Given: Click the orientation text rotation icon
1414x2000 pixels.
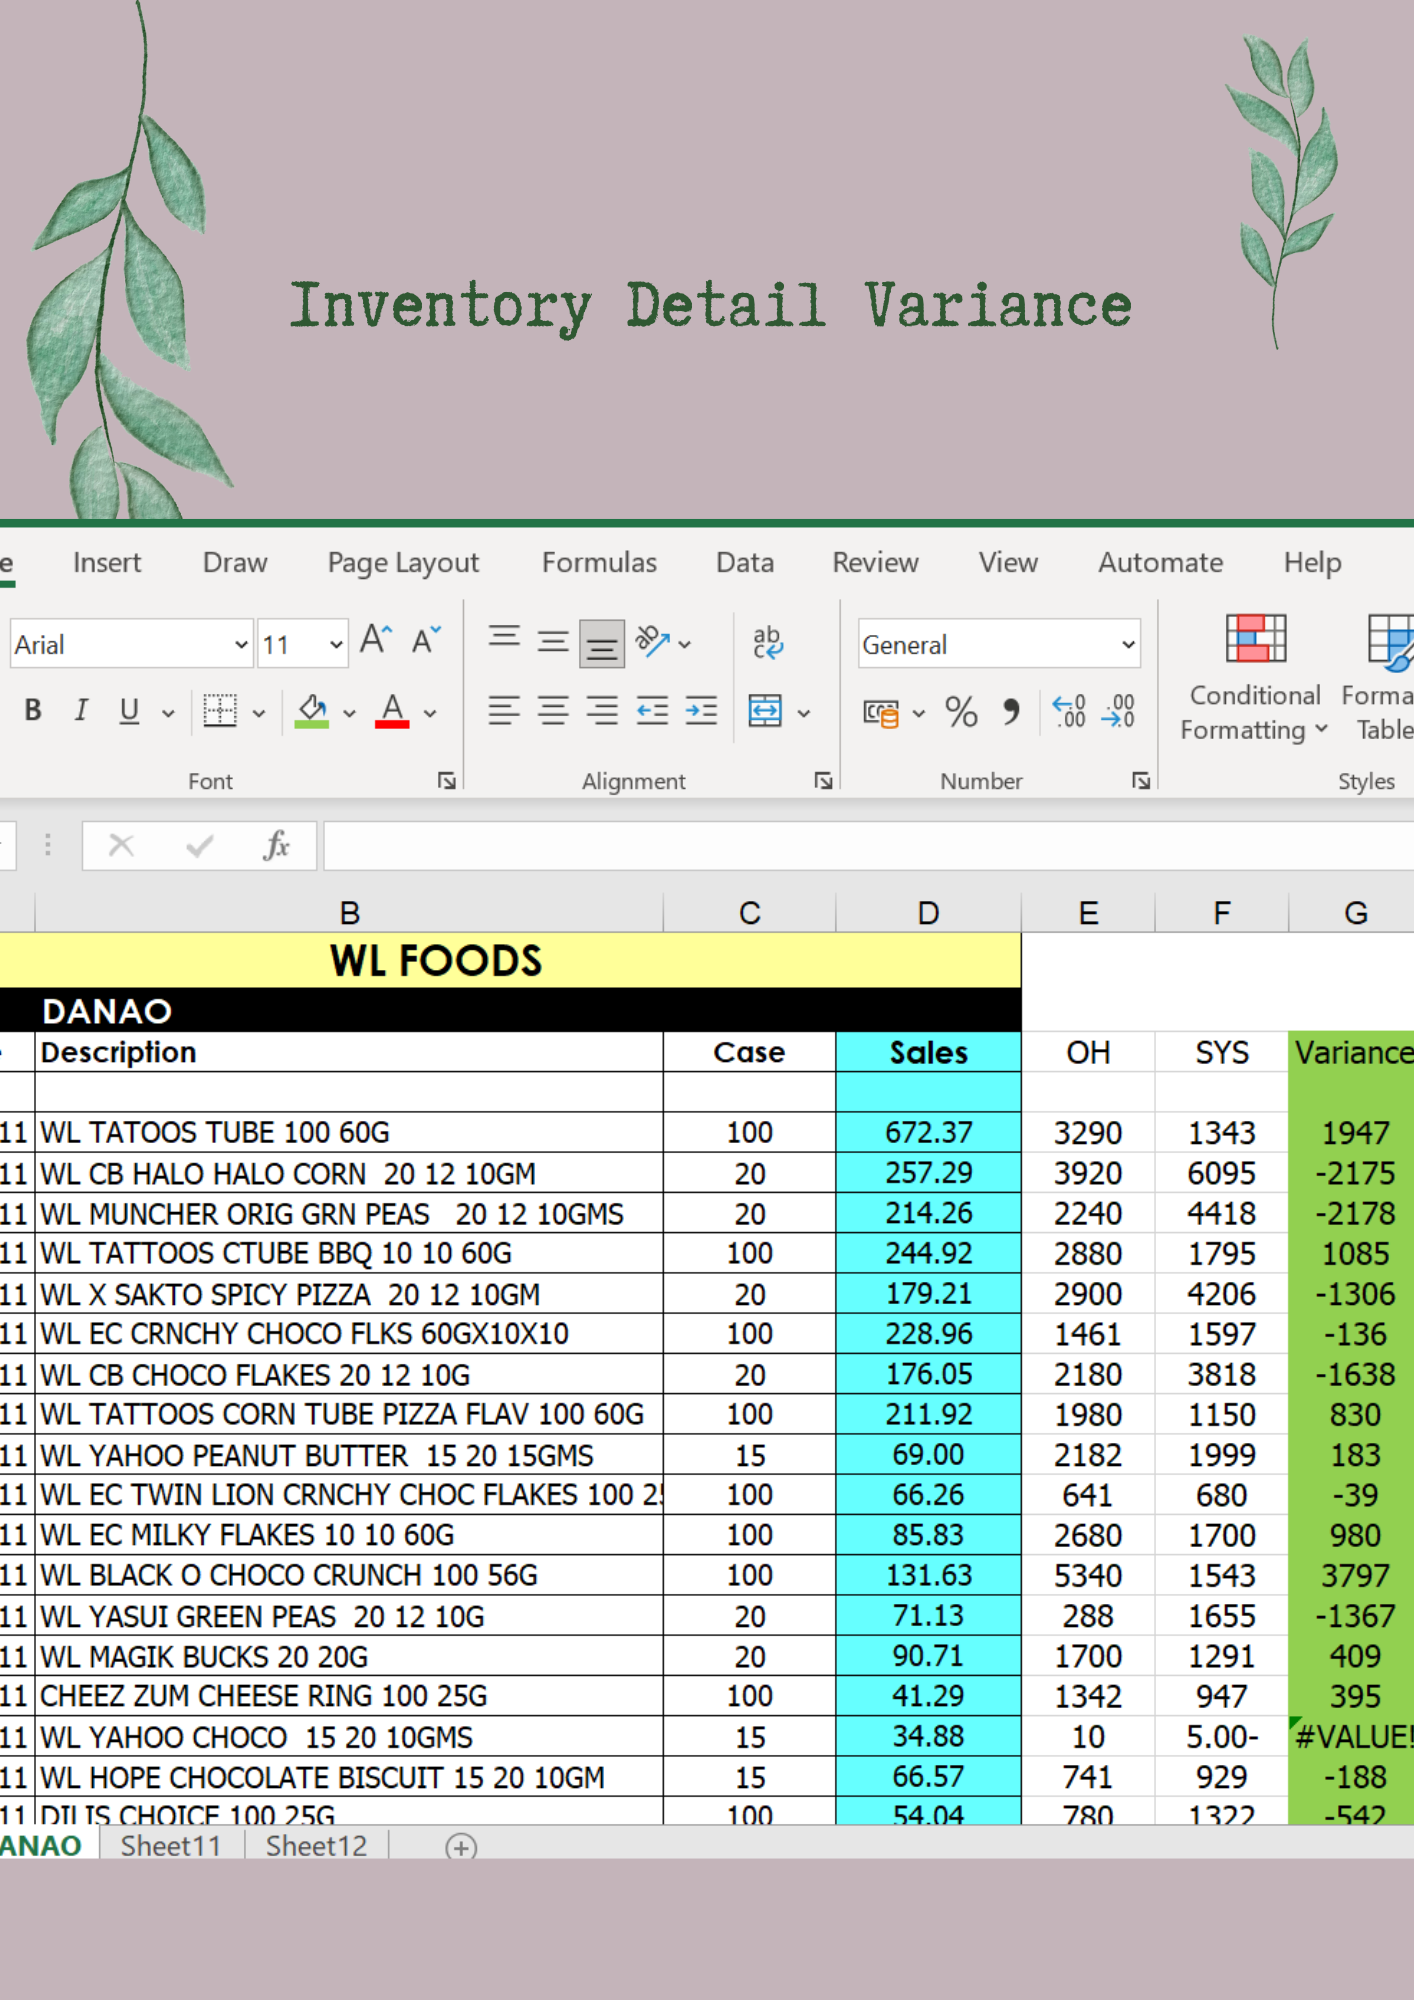Looking at the screenshot, I should coord(652,642).
